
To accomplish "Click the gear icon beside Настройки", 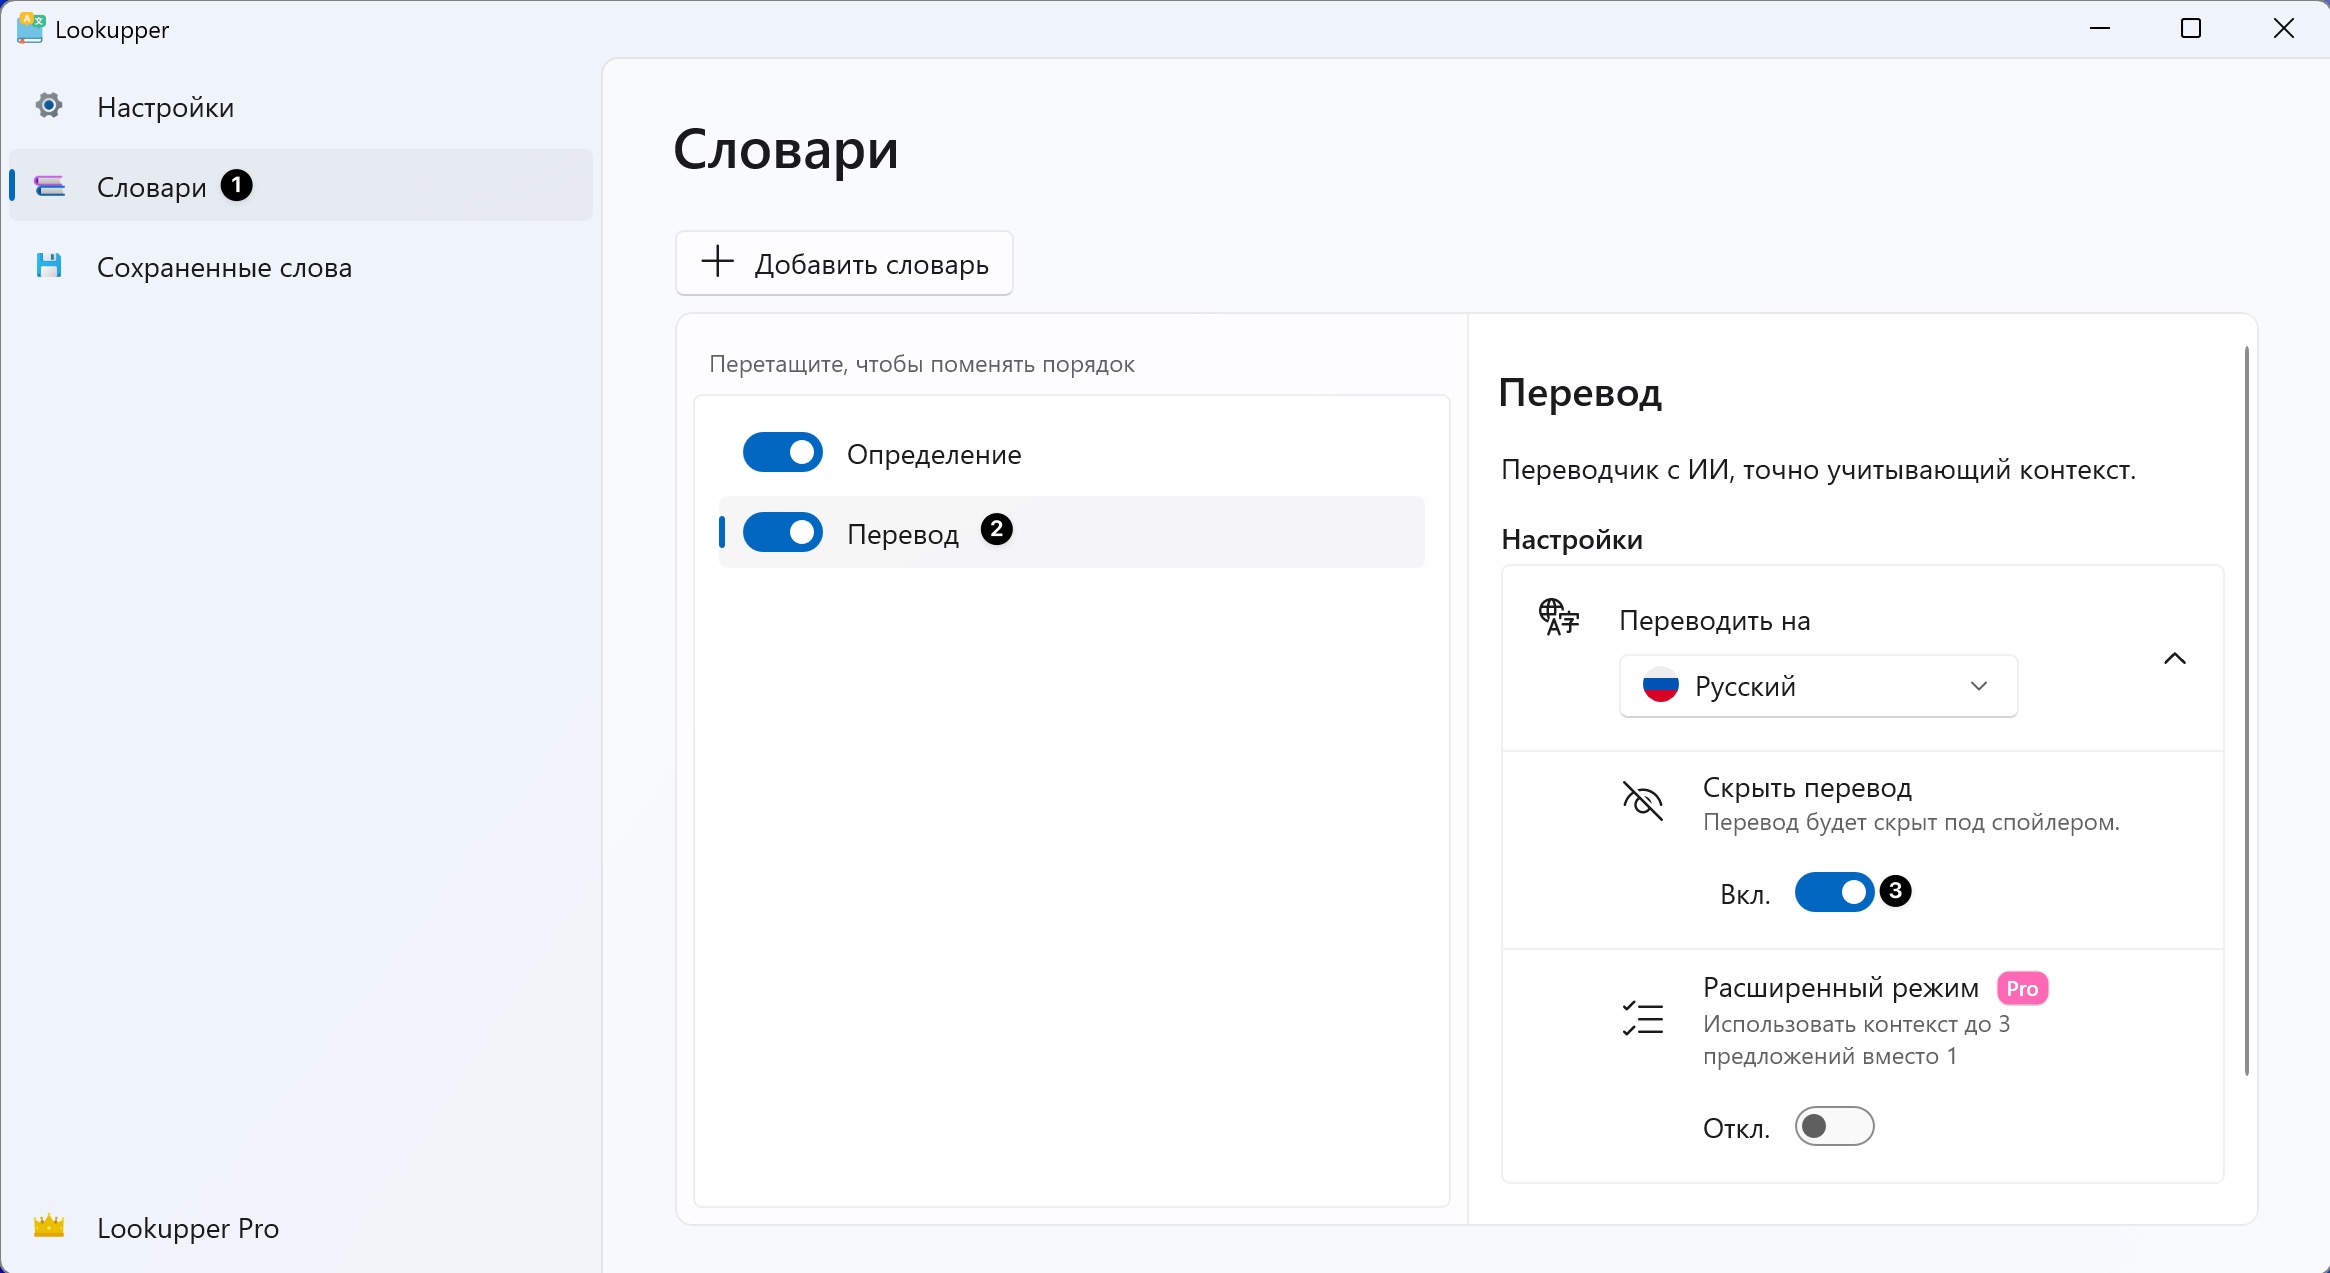I will click(x=48, y=106).
